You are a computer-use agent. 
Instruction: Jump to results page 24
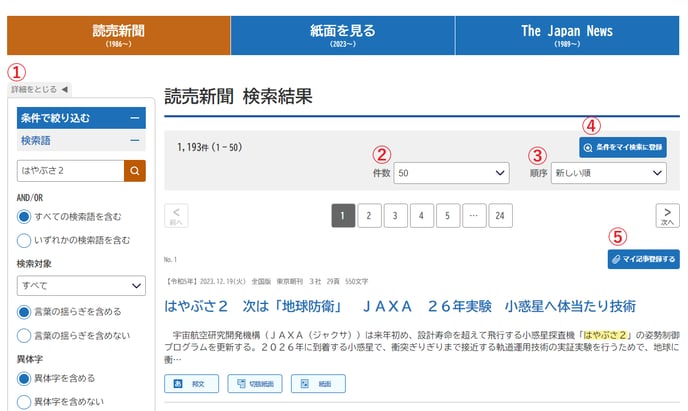pos(500,215)
